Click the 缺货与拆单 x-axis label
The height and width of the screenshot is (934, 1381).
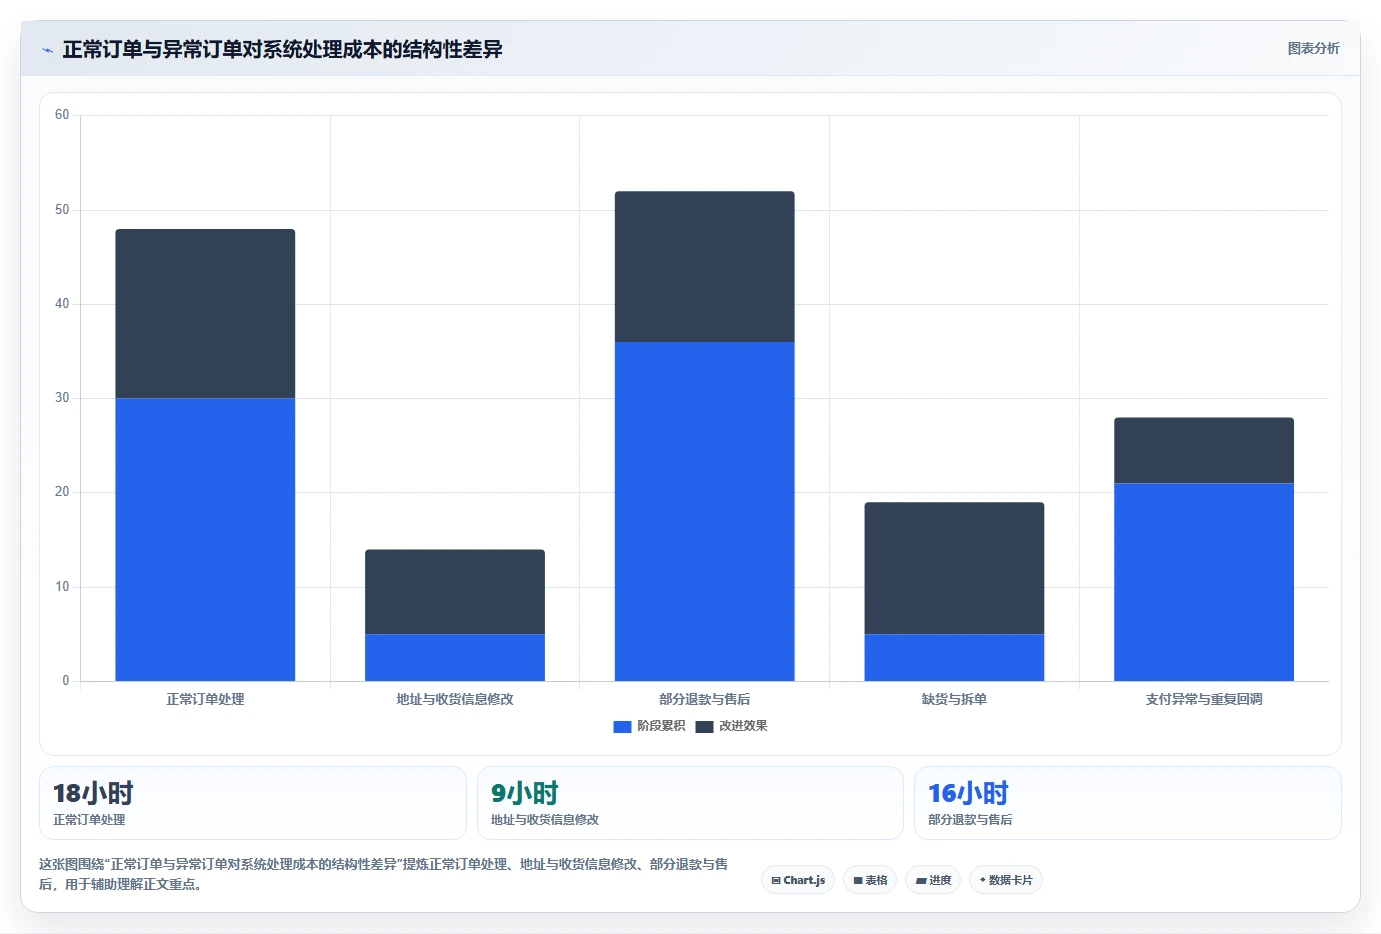pyautogui.click(x=954, y=699)
